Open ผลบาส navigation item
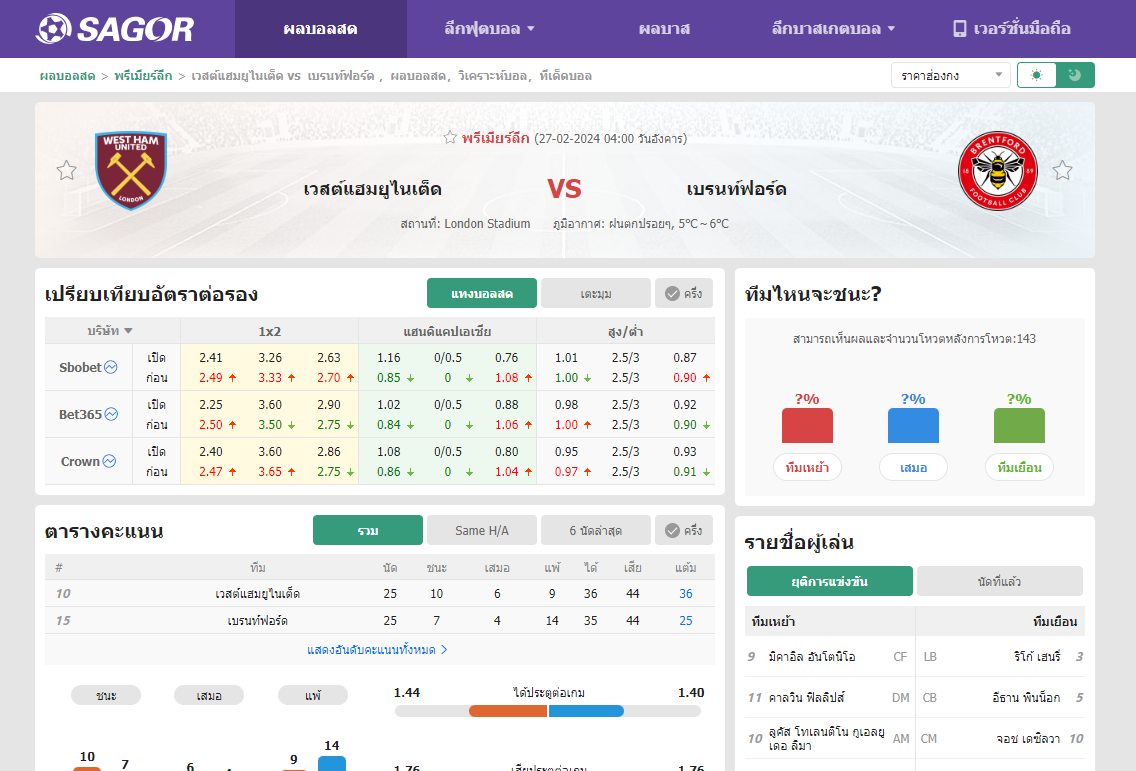Viewport: 1136px width, 771px height. 664,29
